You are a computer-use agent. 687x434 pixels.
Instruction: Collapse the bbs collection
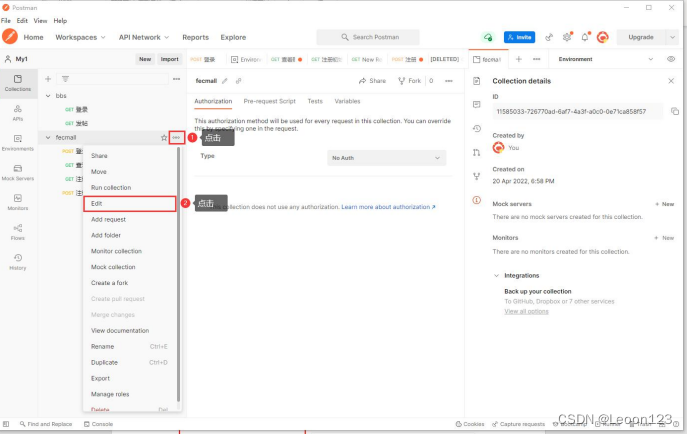tap(48, 95)
